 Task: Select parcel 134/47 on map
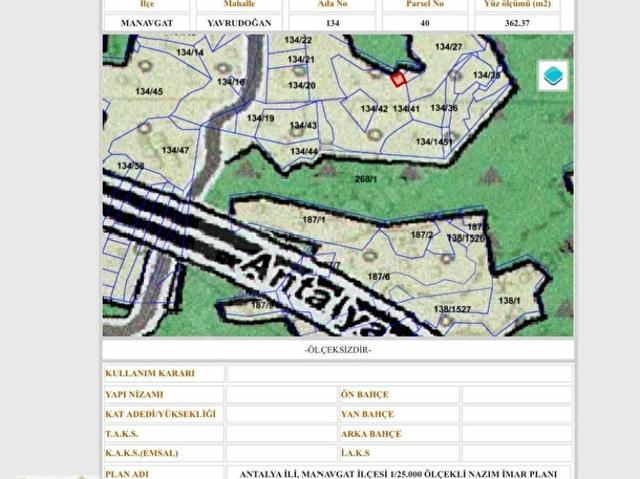click(175, 150)
